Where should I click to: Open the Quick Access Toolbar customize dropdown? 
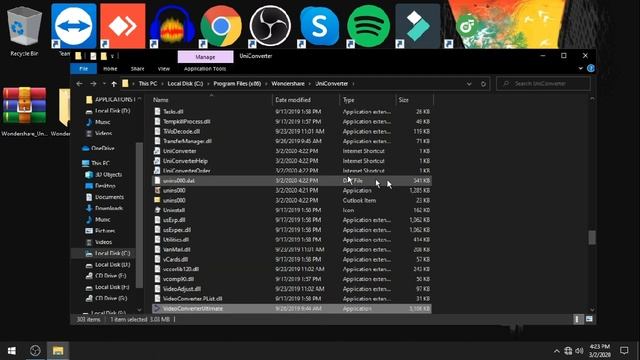coord(112,56)
